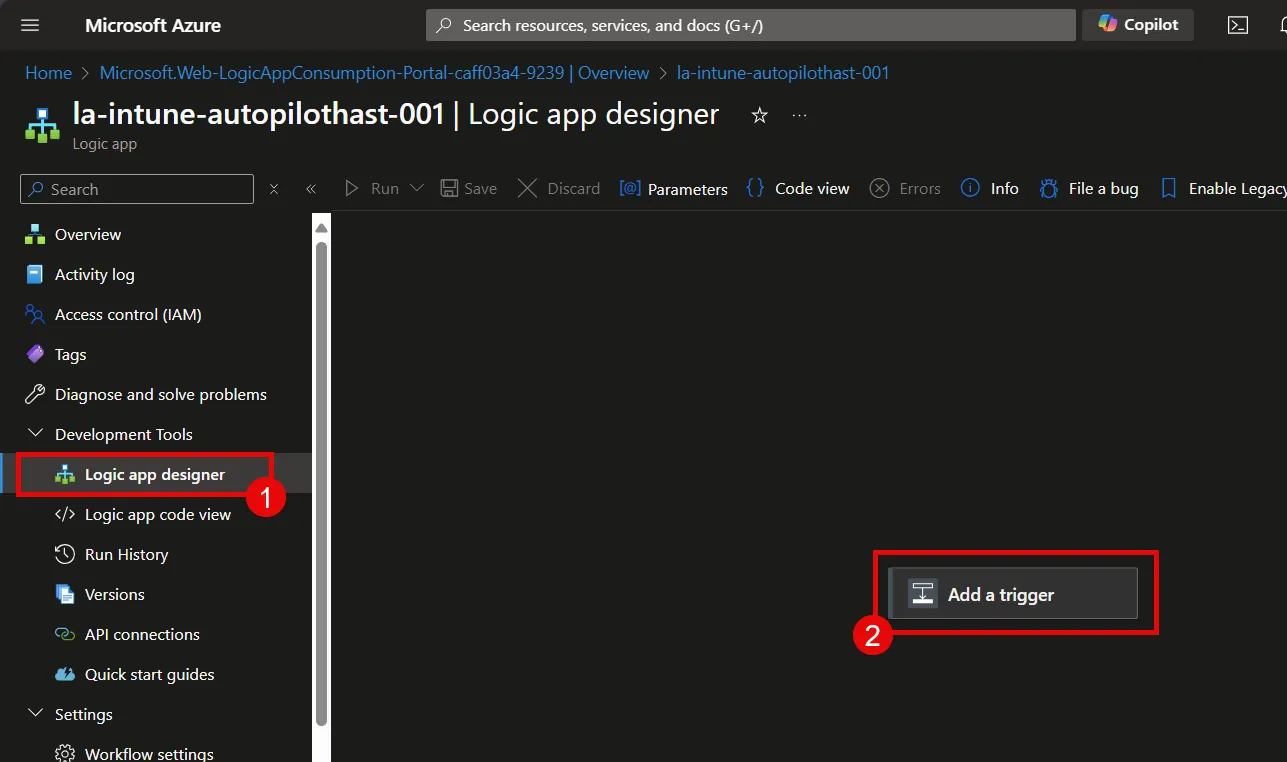Open la-intune-autopilothast-001 breadcrumb link

(x=783, y=73)
